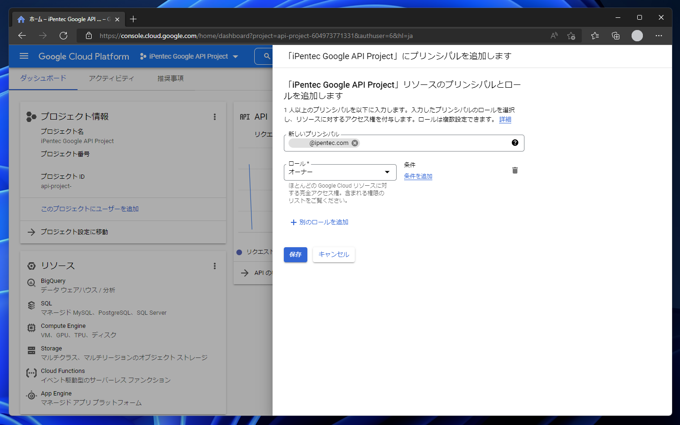Click the Storage icon in resources
The image size is (680, 425).
click(x=31, y=350)
